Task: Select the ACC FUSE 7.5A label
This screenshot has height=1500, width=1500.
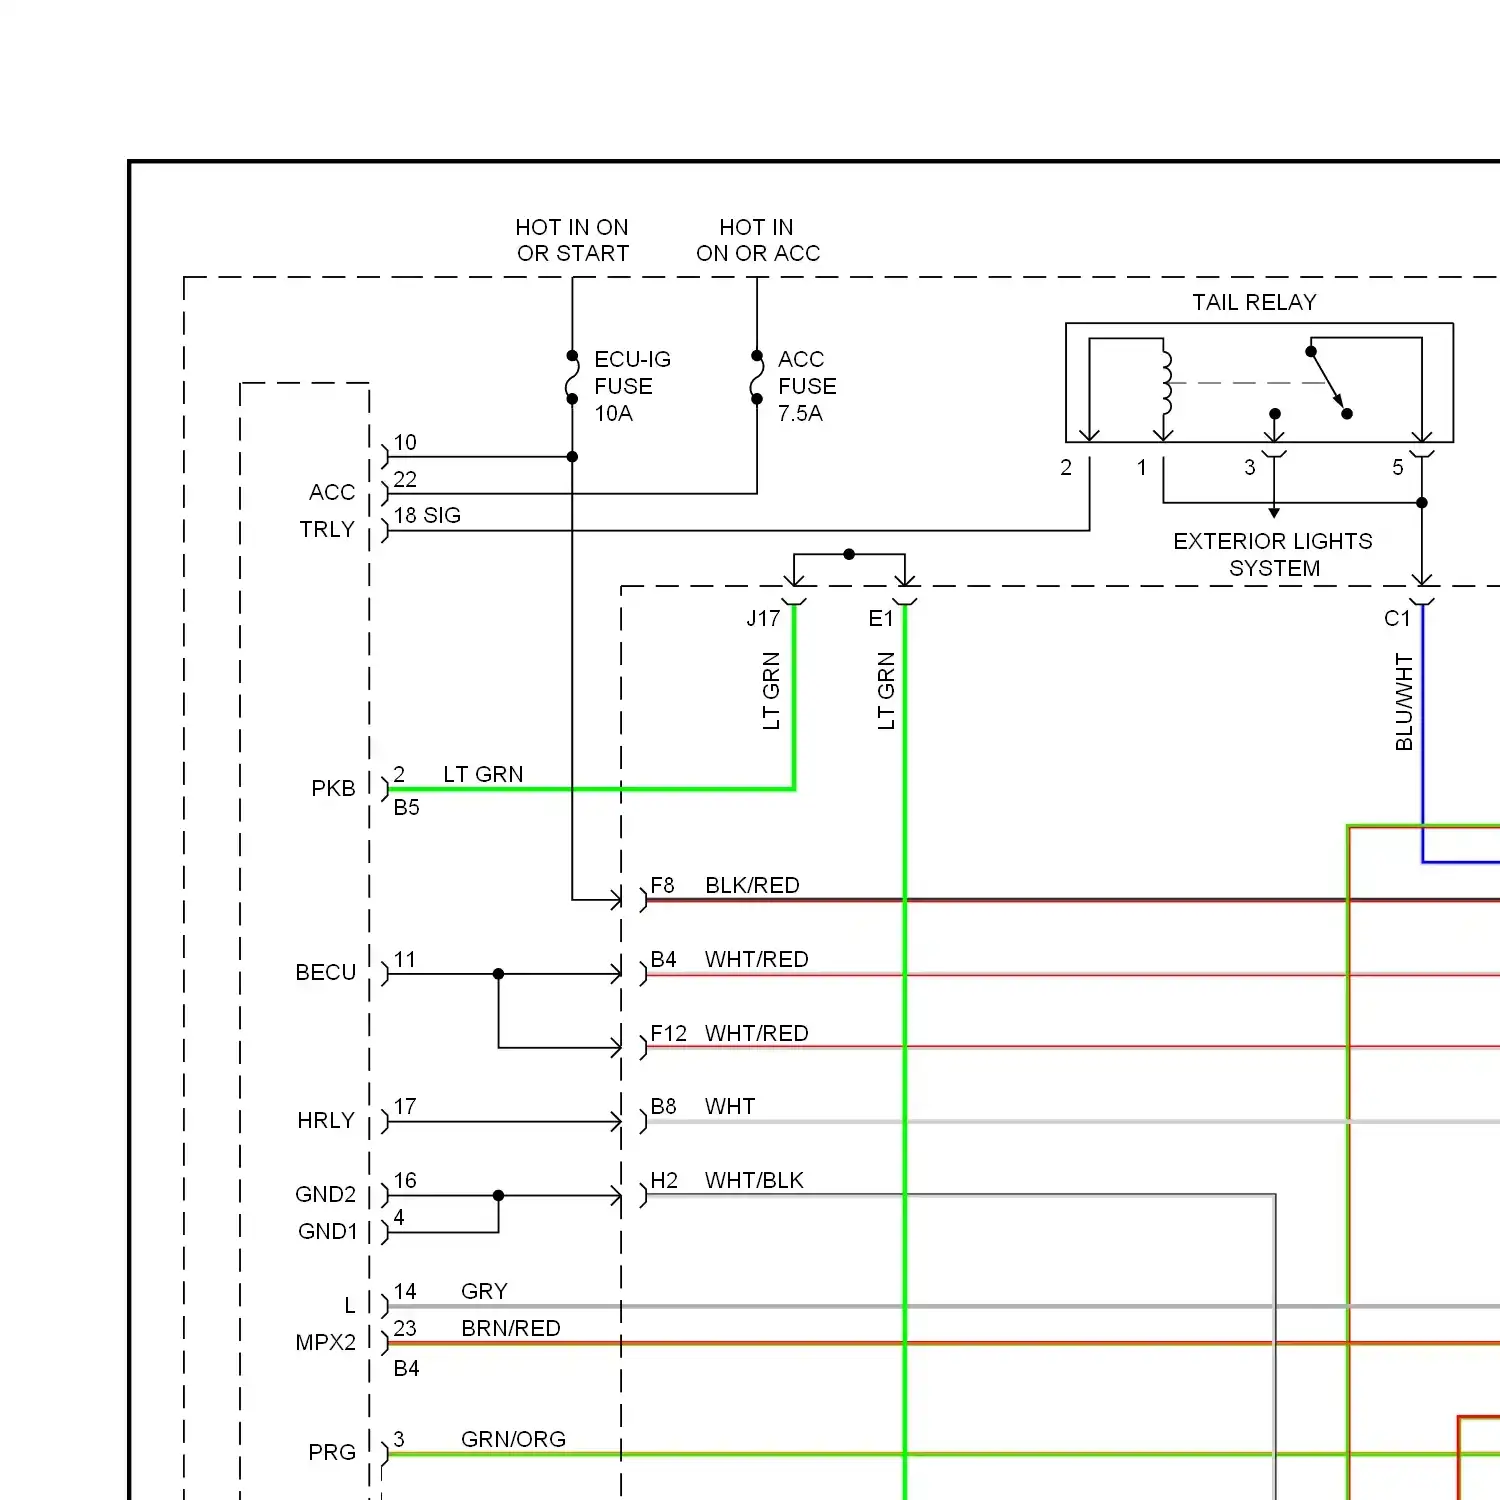Action: coord(807,386)
